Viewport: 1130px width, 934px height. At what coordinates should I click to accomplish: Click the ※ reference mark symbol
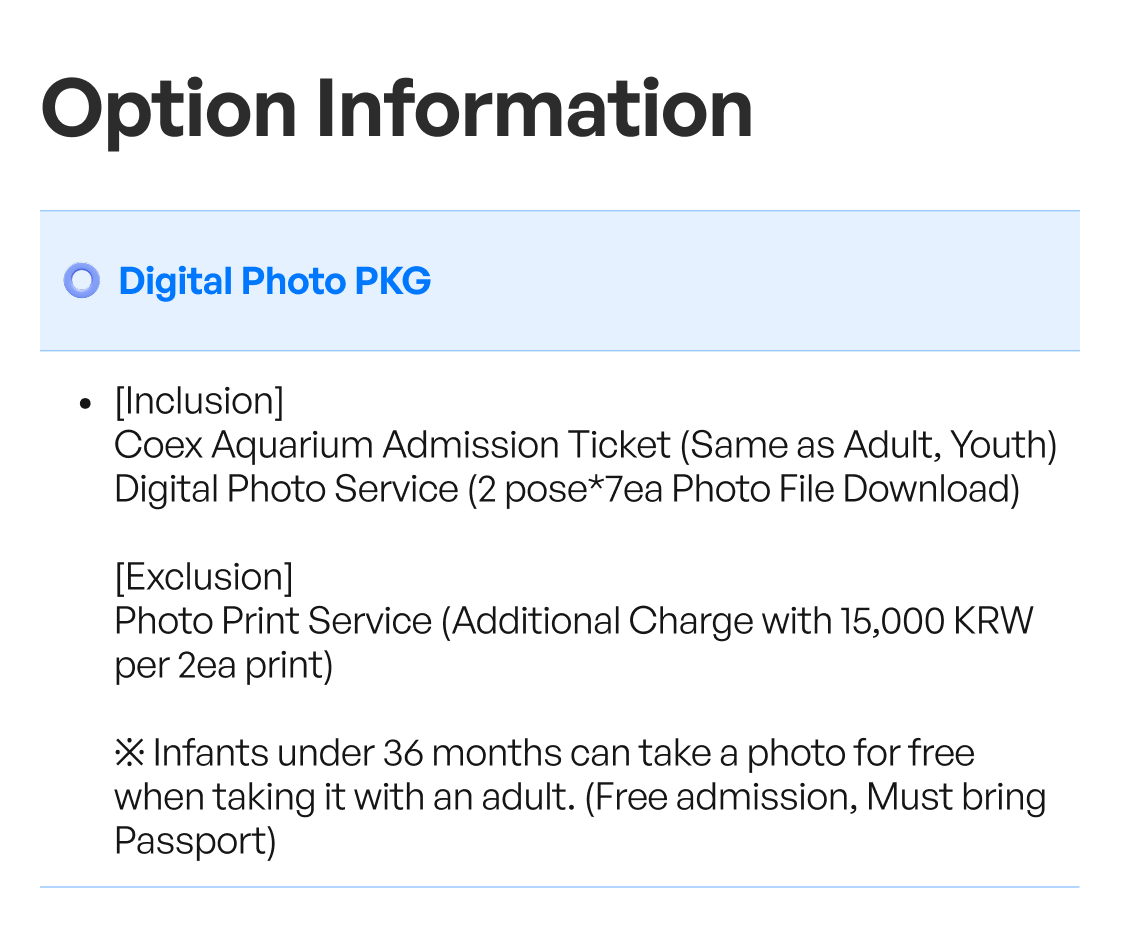tap(130, 753)
